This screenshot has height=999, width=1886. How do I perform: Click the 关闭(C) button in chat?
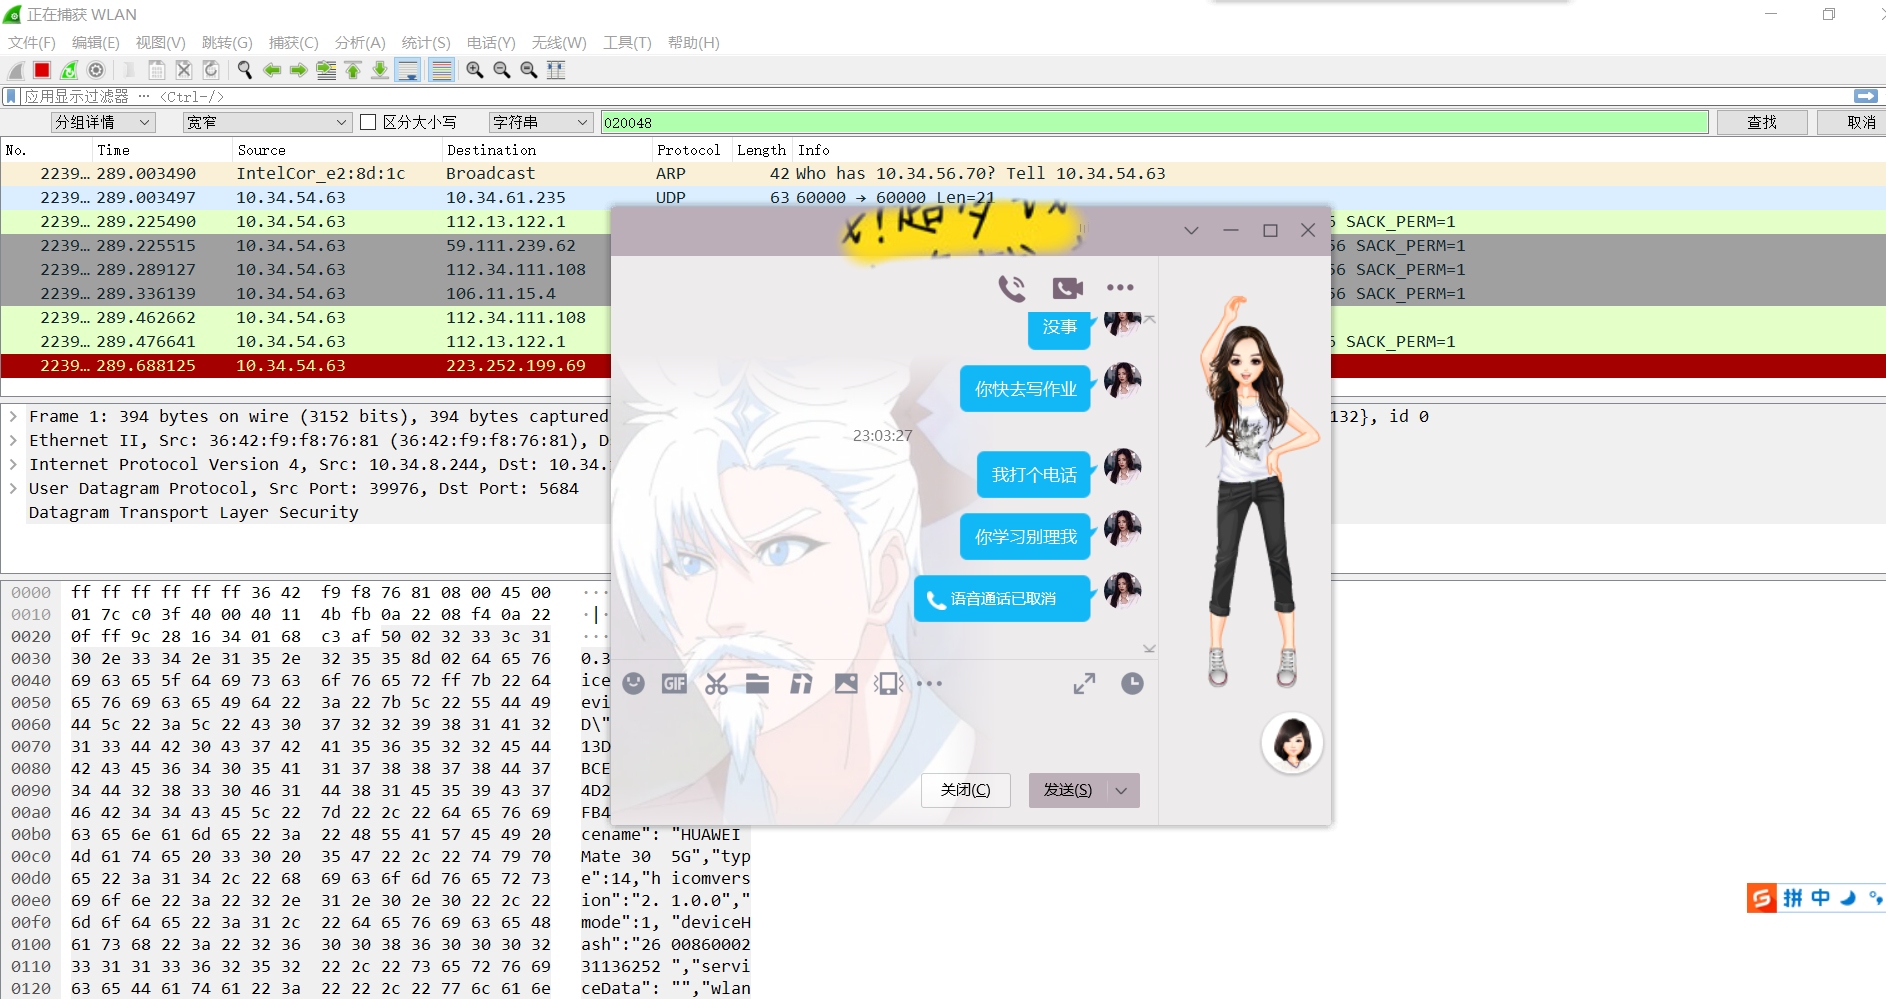[966, 790]
